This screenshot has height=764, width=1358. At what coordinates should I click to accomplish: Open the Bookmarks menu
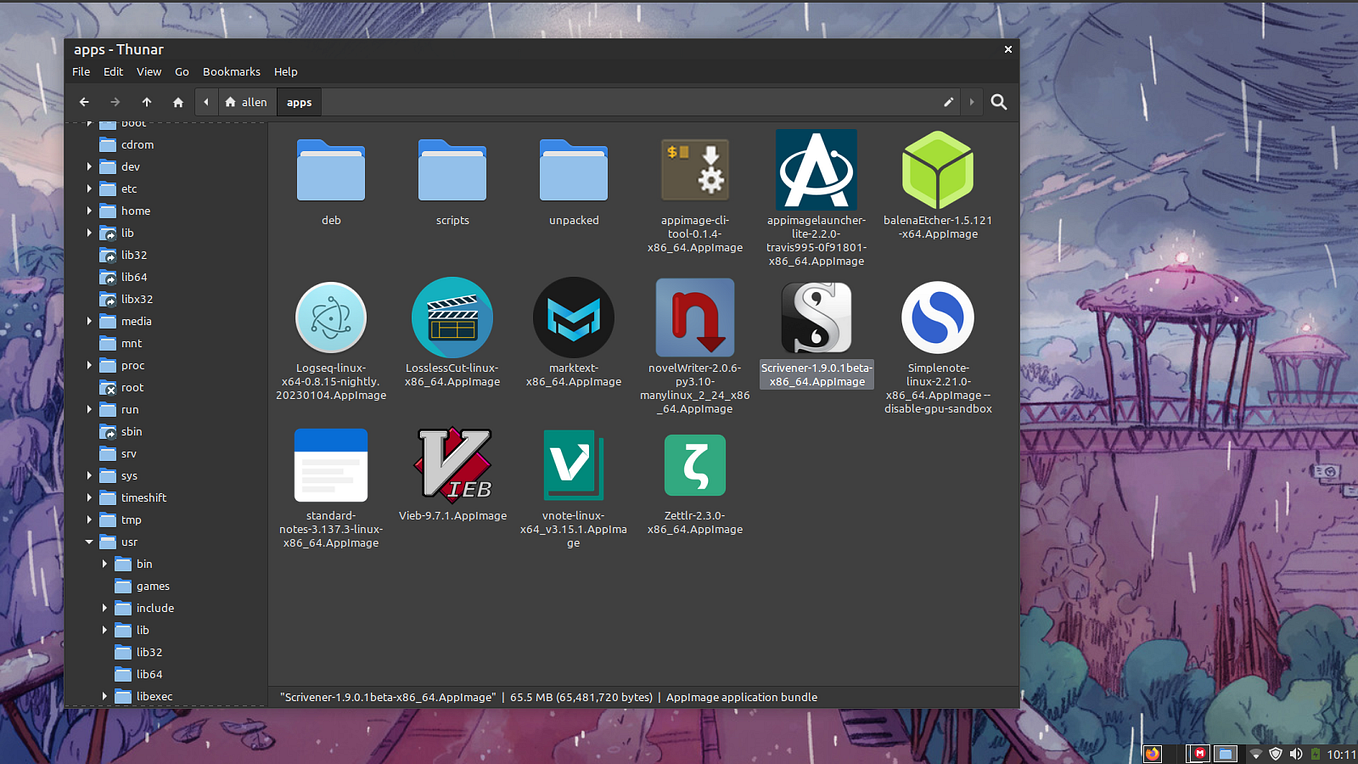pyautogui.click(x=231, y=71)
